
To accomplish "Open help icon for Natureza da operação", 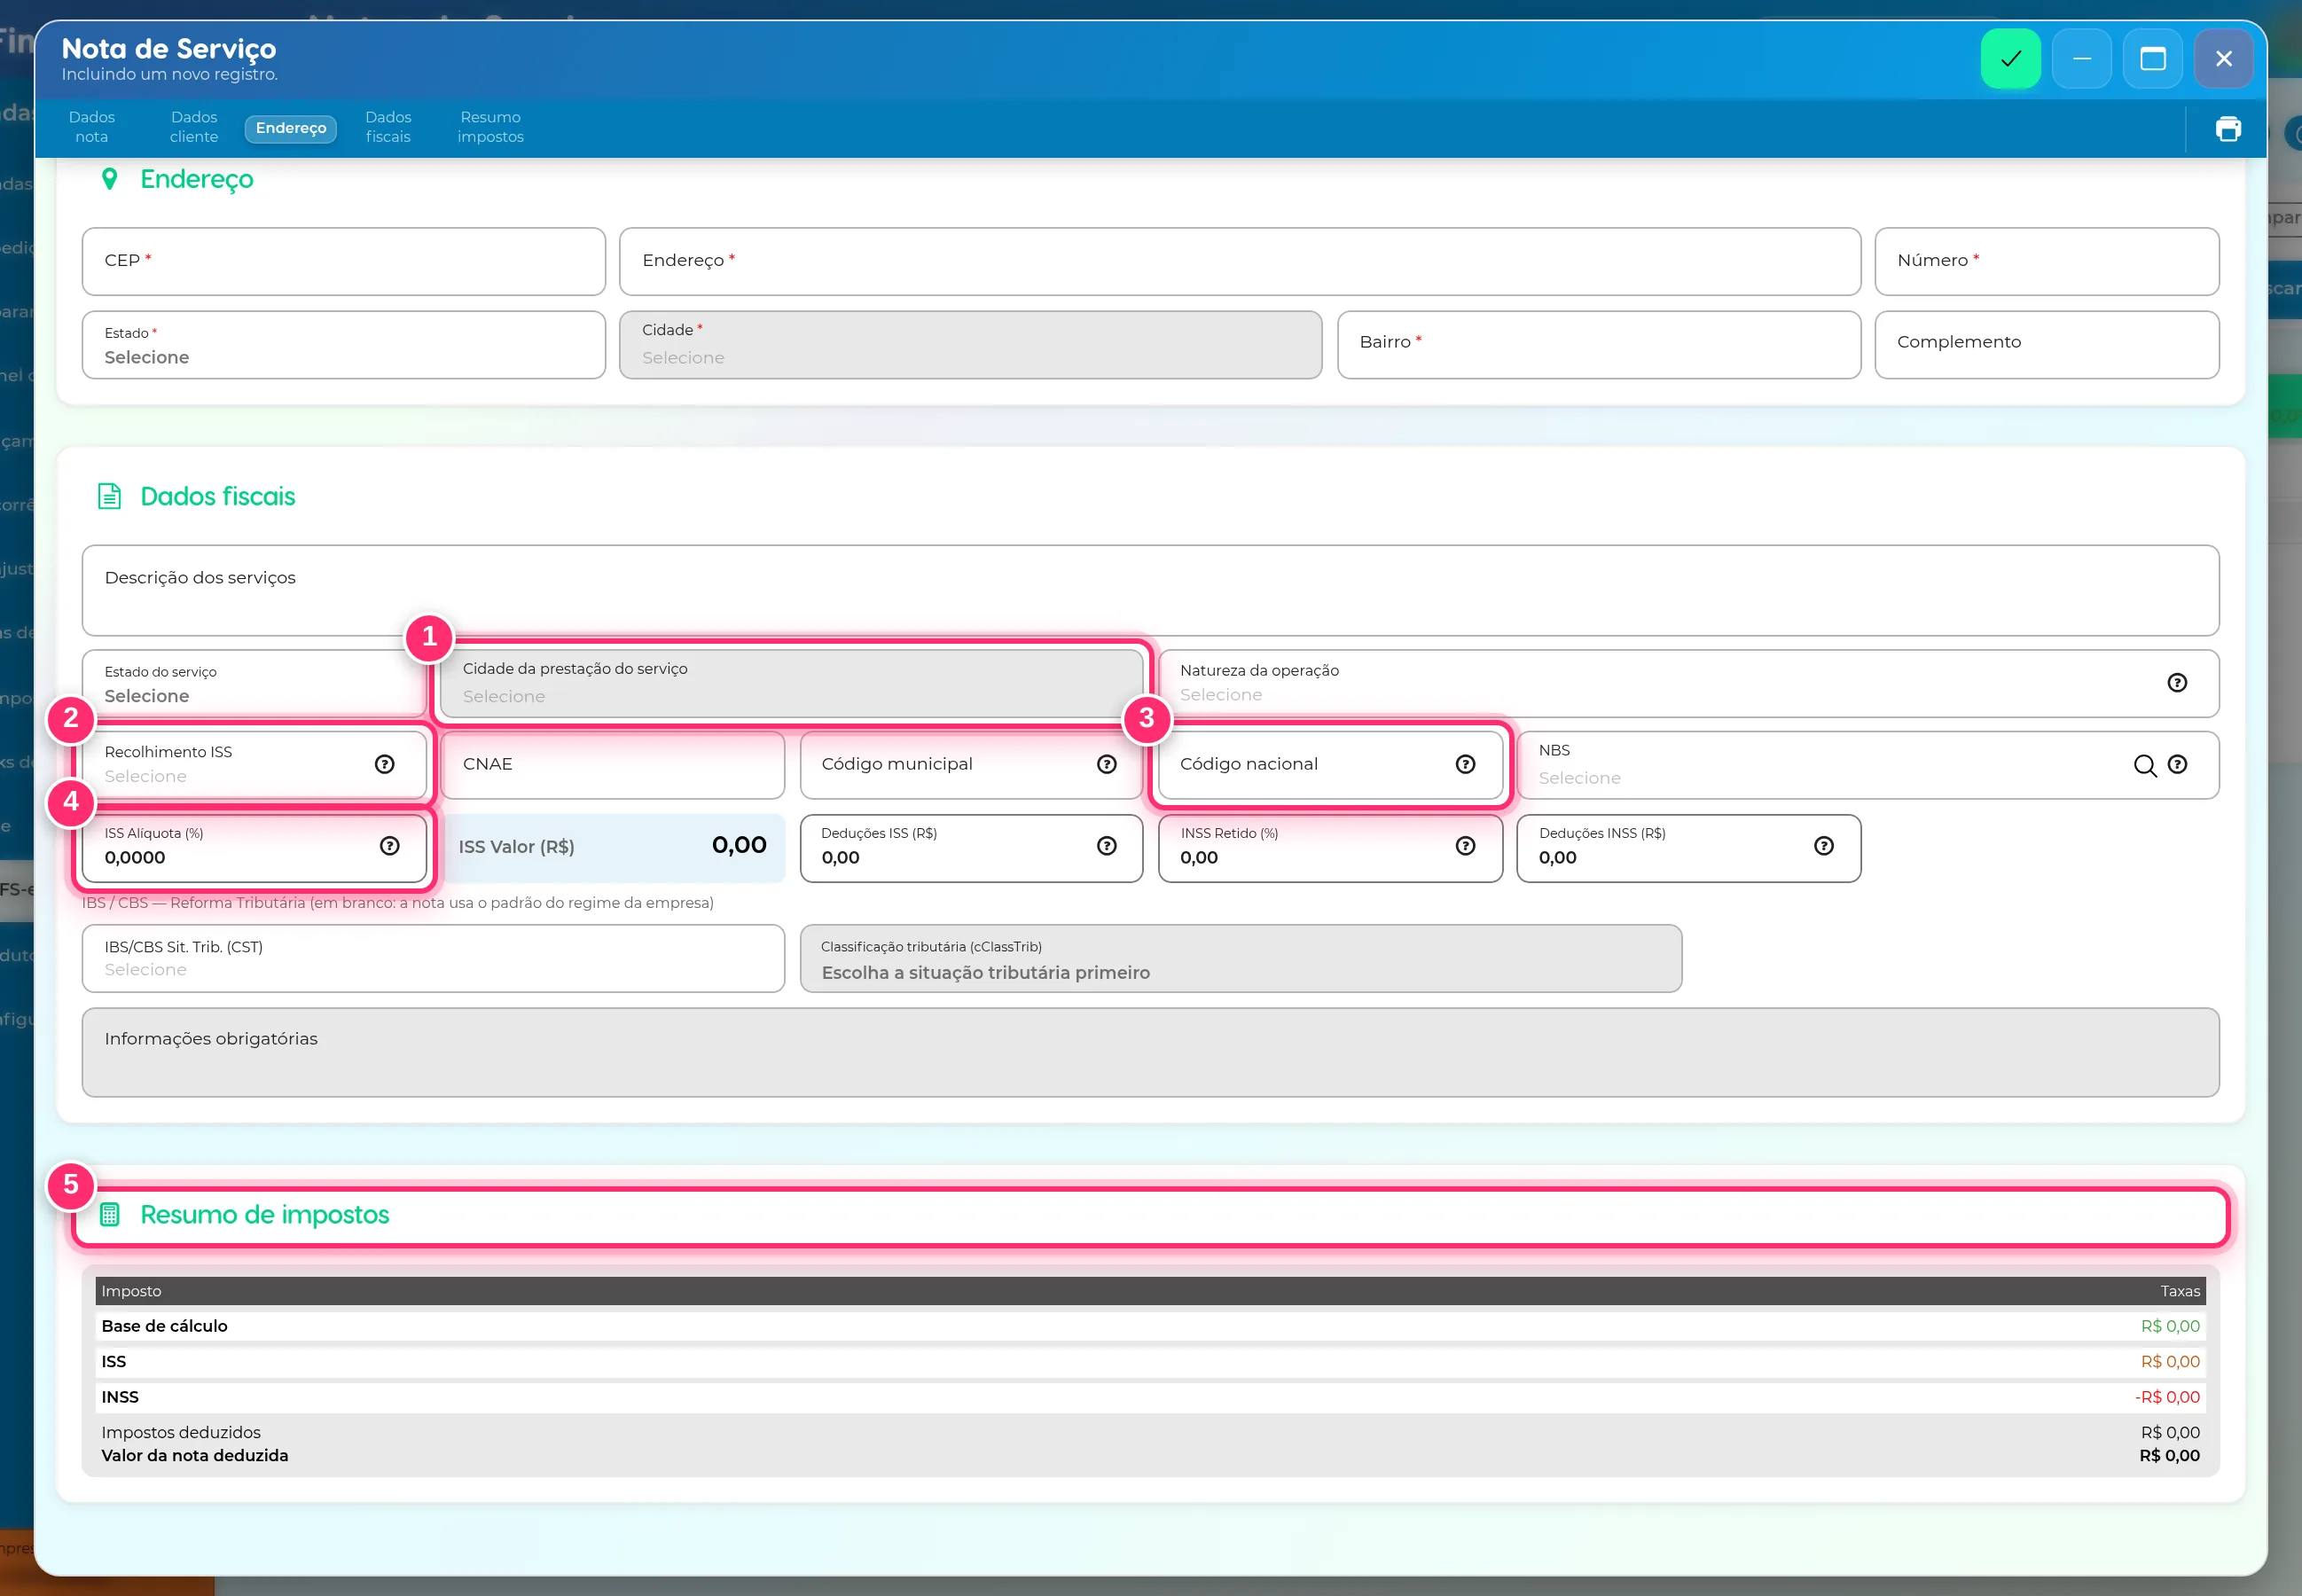I will (2177, 683).
